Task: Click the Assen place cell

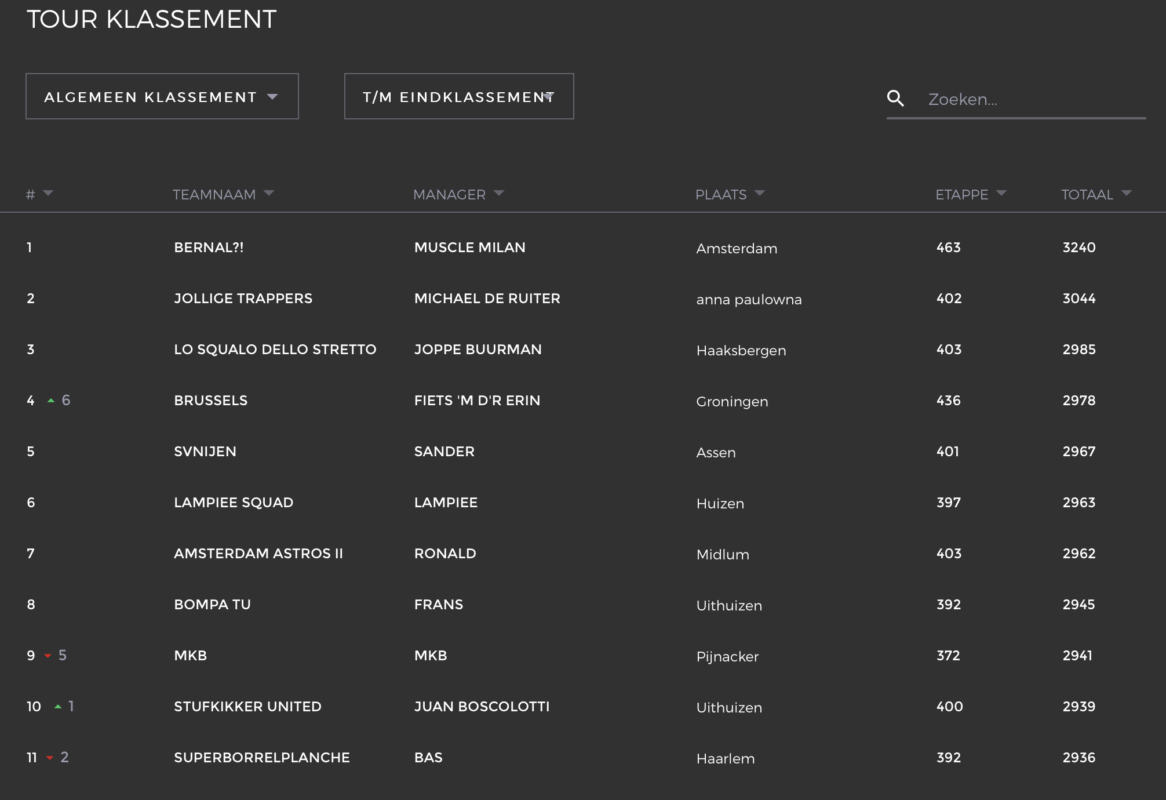Action: pyautogui.click(x=716, y=452)
